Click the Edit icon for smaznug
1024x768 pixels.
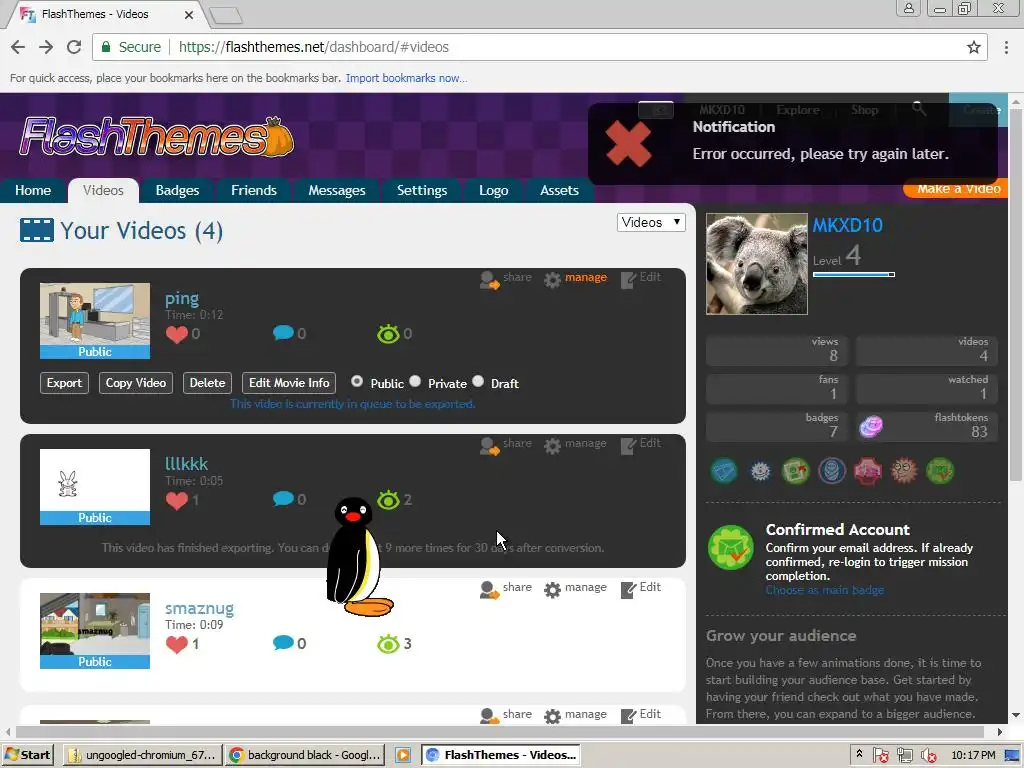[x=628, y=590]
